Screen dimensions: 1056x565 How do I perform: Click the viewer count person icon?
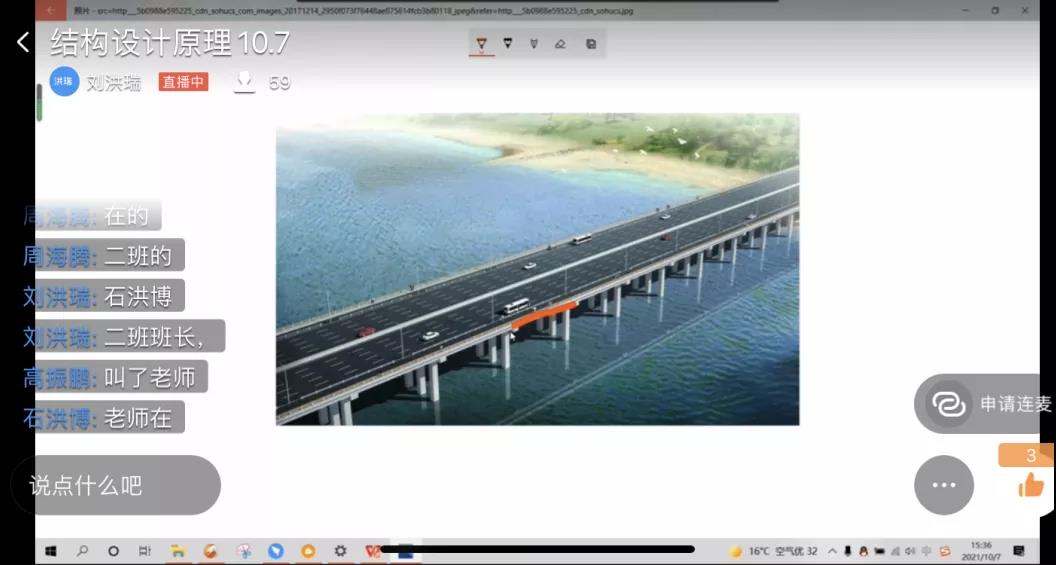coord(244,82)
